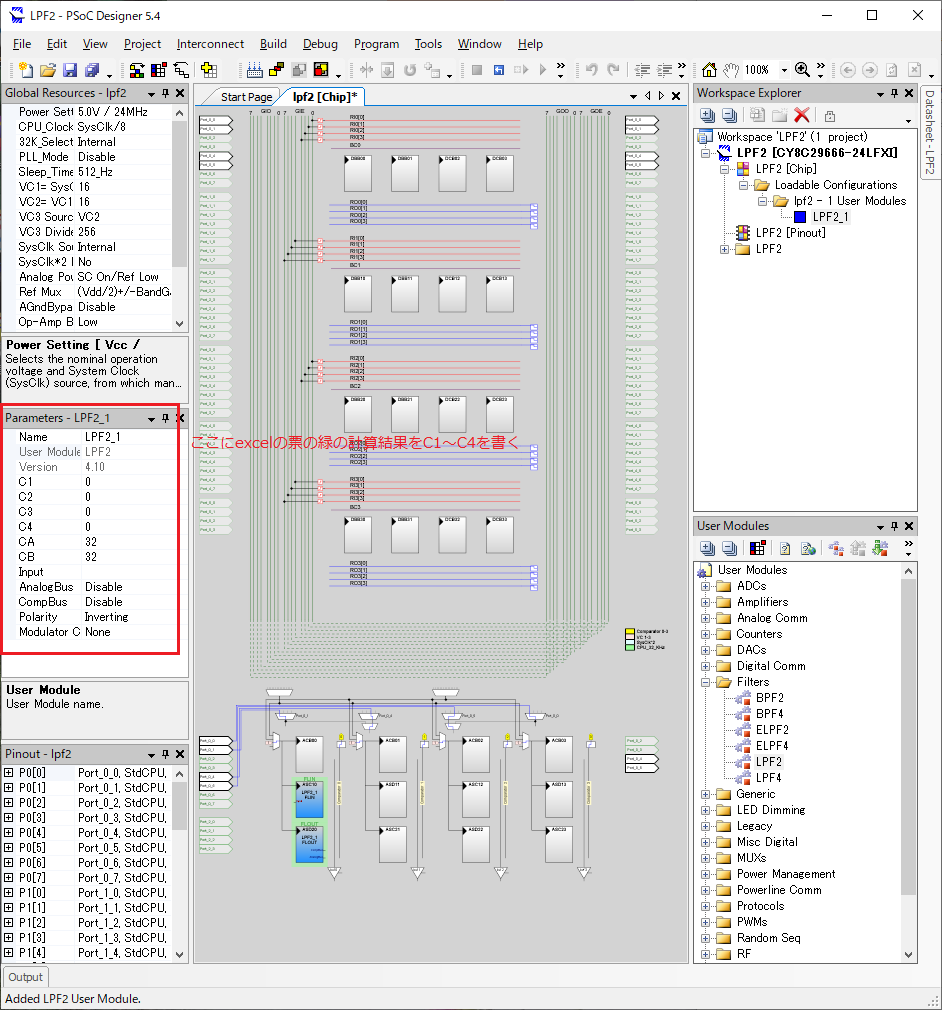Expand the LPF2 folder node in Workspace Explorer
Viewport: 942px width, 1010px height.
pos(724,249)
